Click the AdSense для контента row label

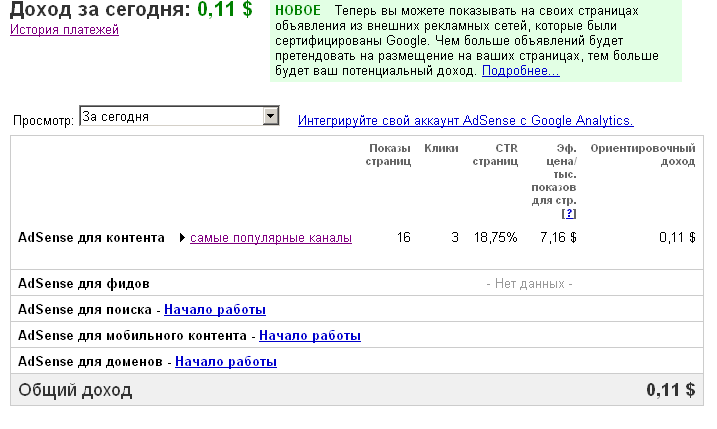coord(91,238)
